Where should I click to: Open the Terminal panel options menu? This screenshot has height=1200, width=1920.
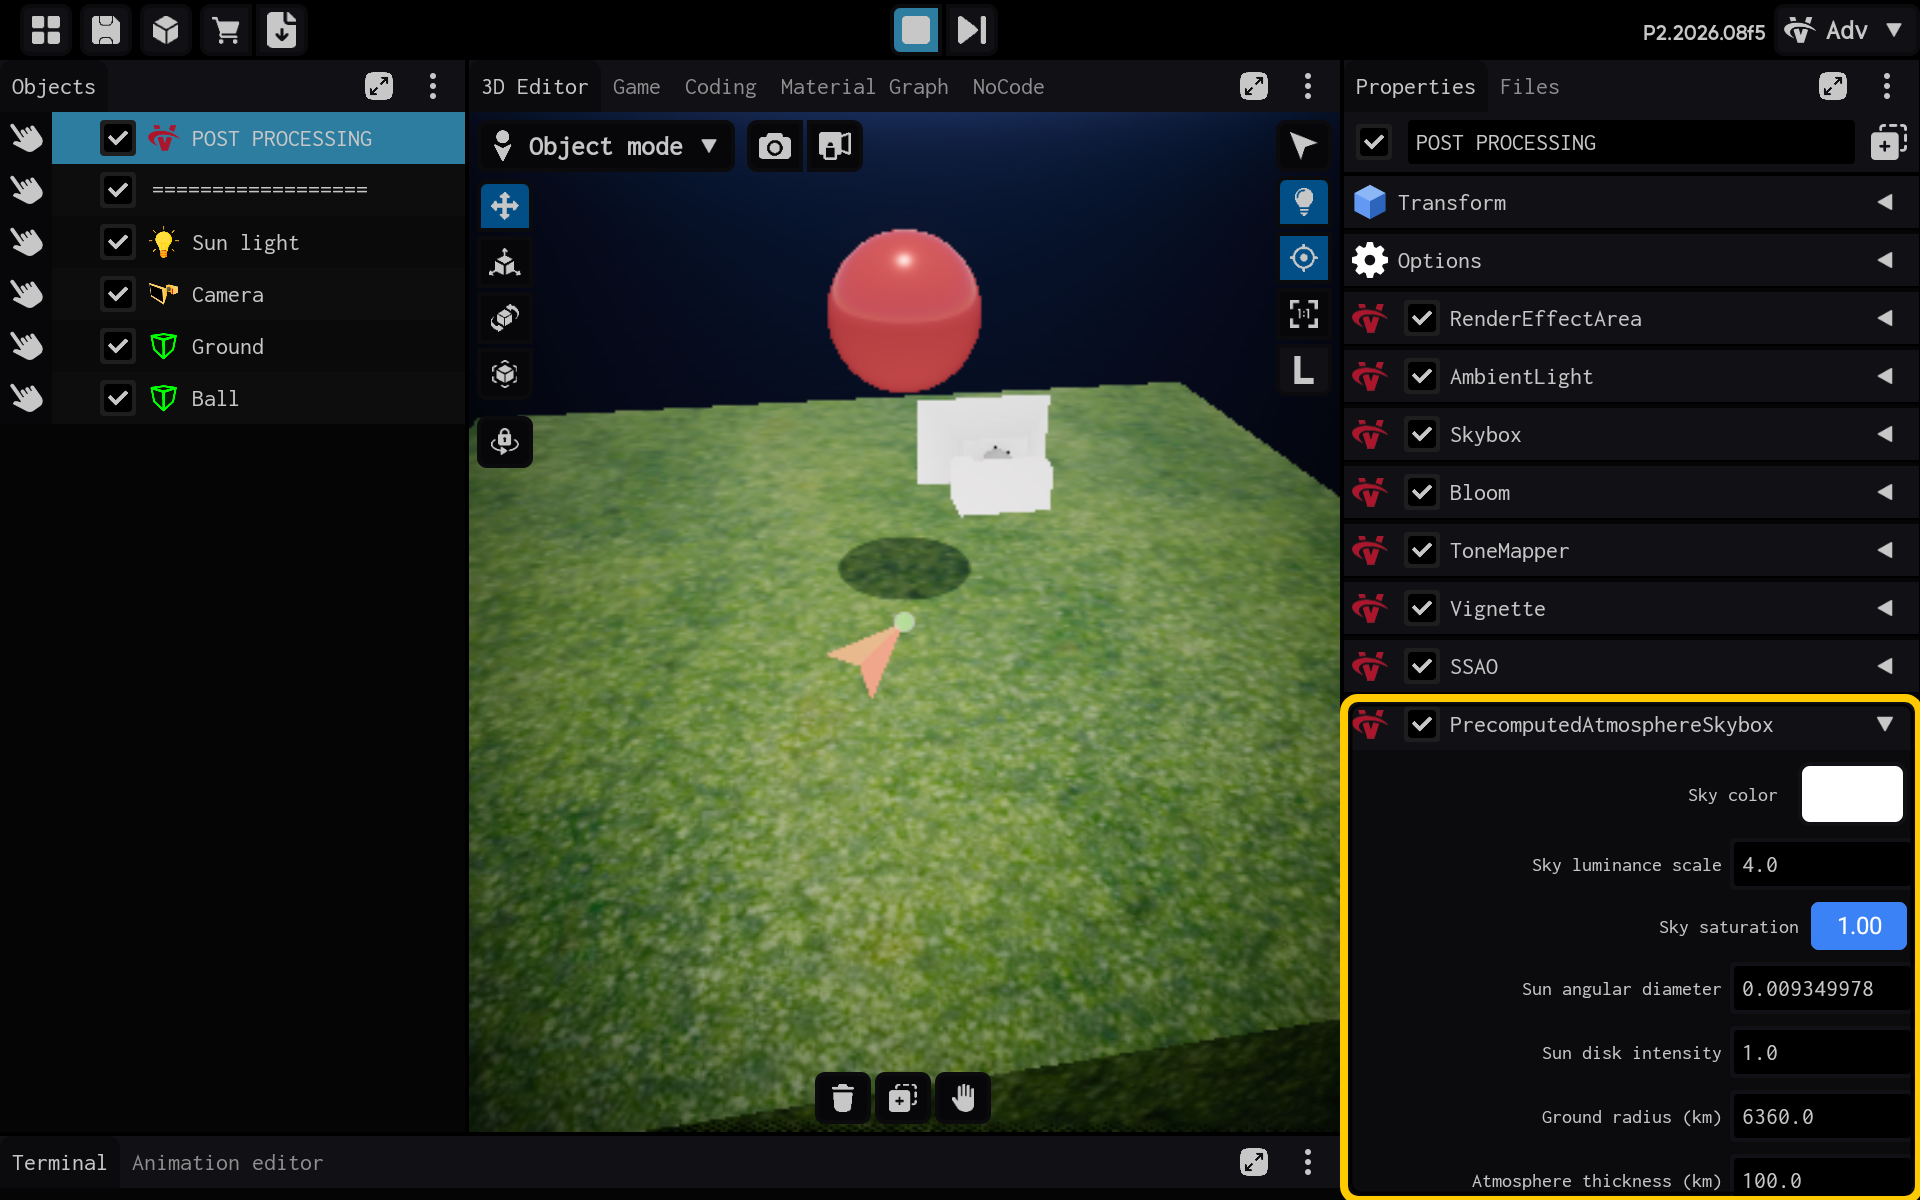(x=1308, y=1162)
